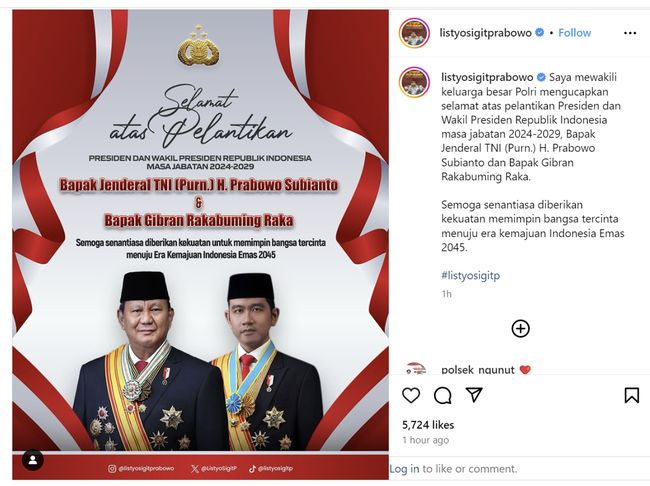The width and height of the screenshot is (650, 486).
Task: View the 5,724 likes list
Action: coord(428,425)
